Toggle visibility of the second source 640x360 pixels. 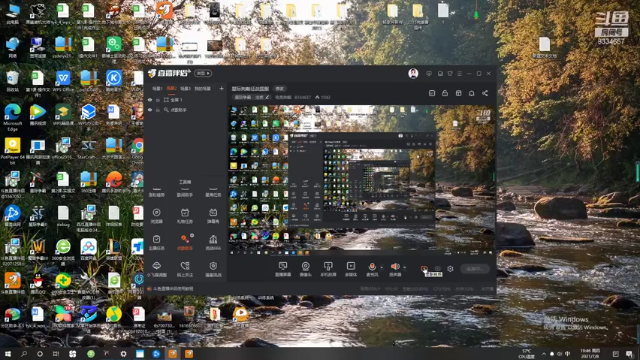click(x=150, y=110)
